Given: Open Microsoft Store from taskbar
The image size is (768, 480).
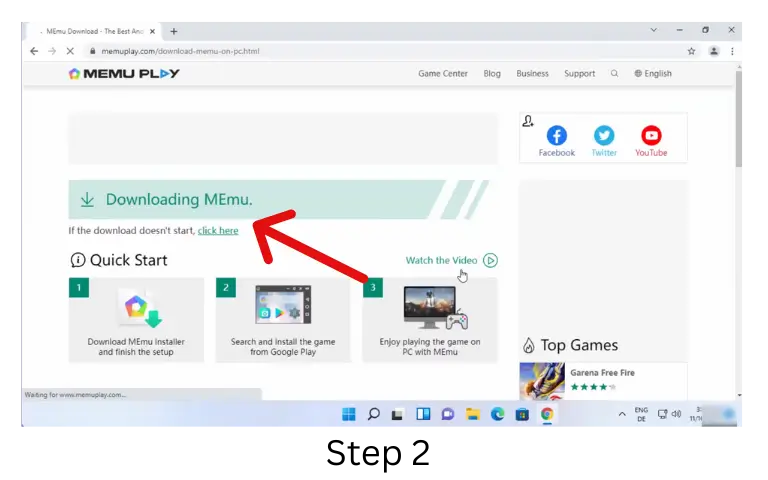Looking at the screenshot, I should click(522, 414).
